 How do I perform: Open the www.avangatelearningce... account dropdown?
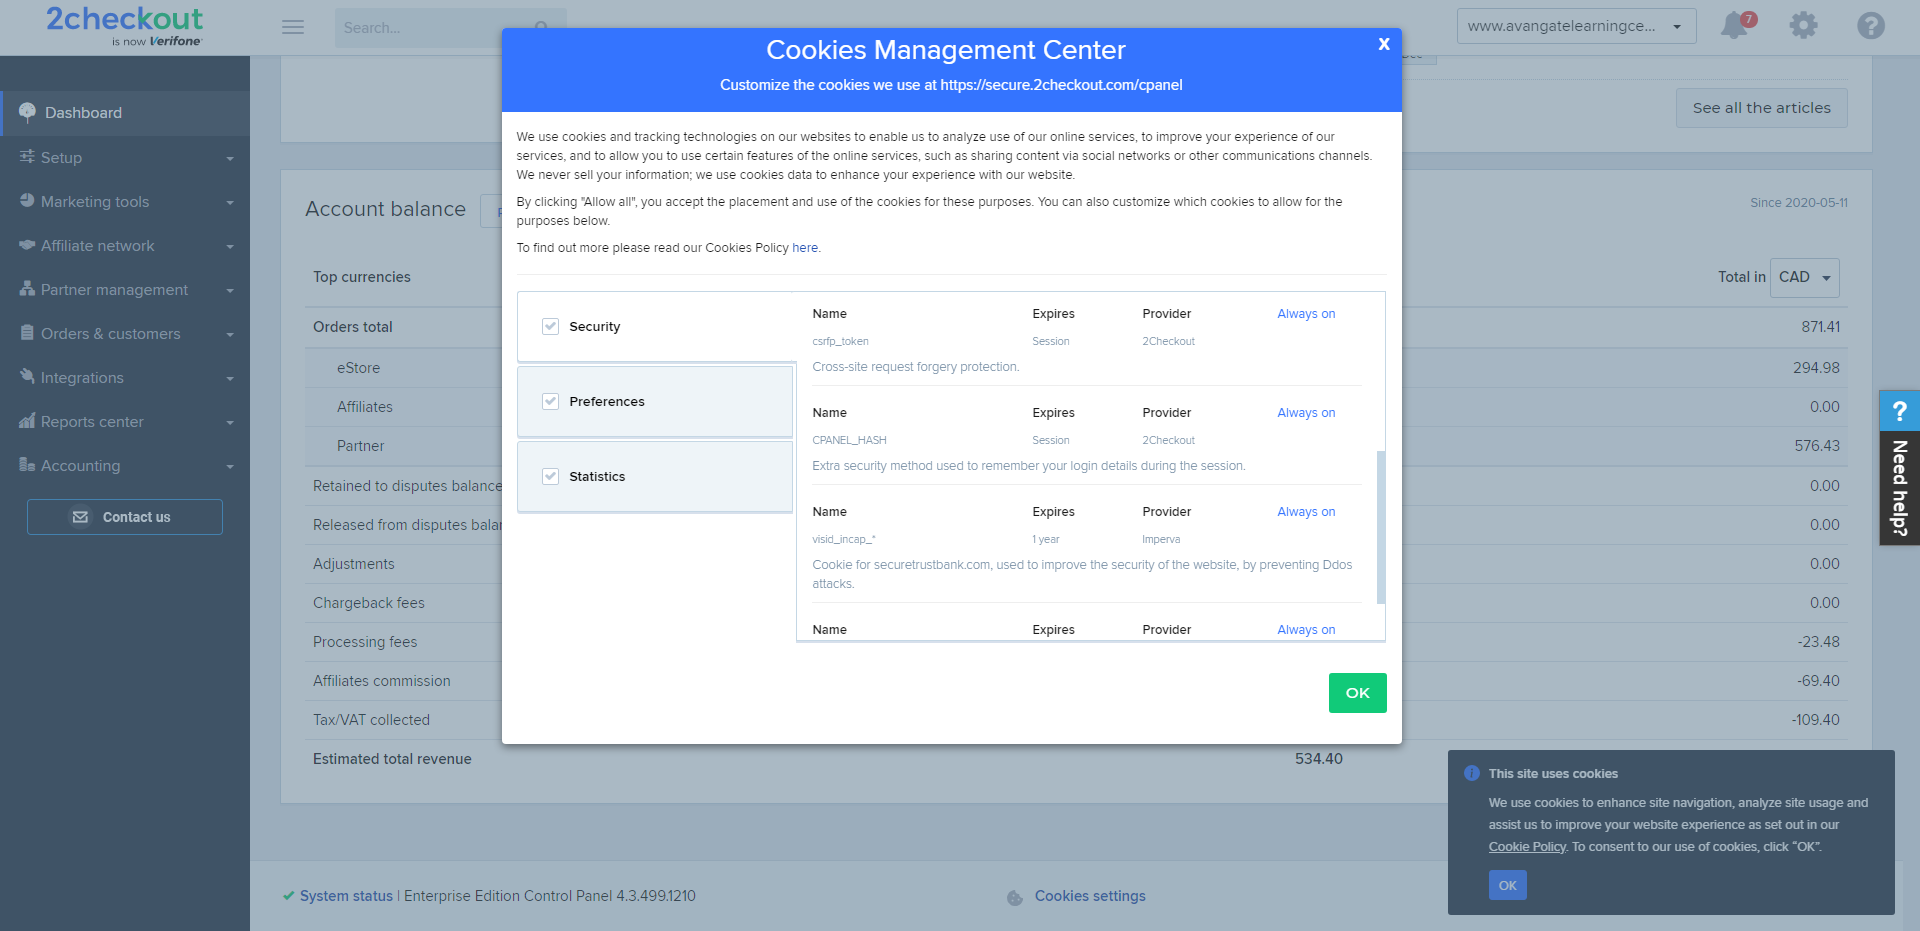(x=1576, y=26)
